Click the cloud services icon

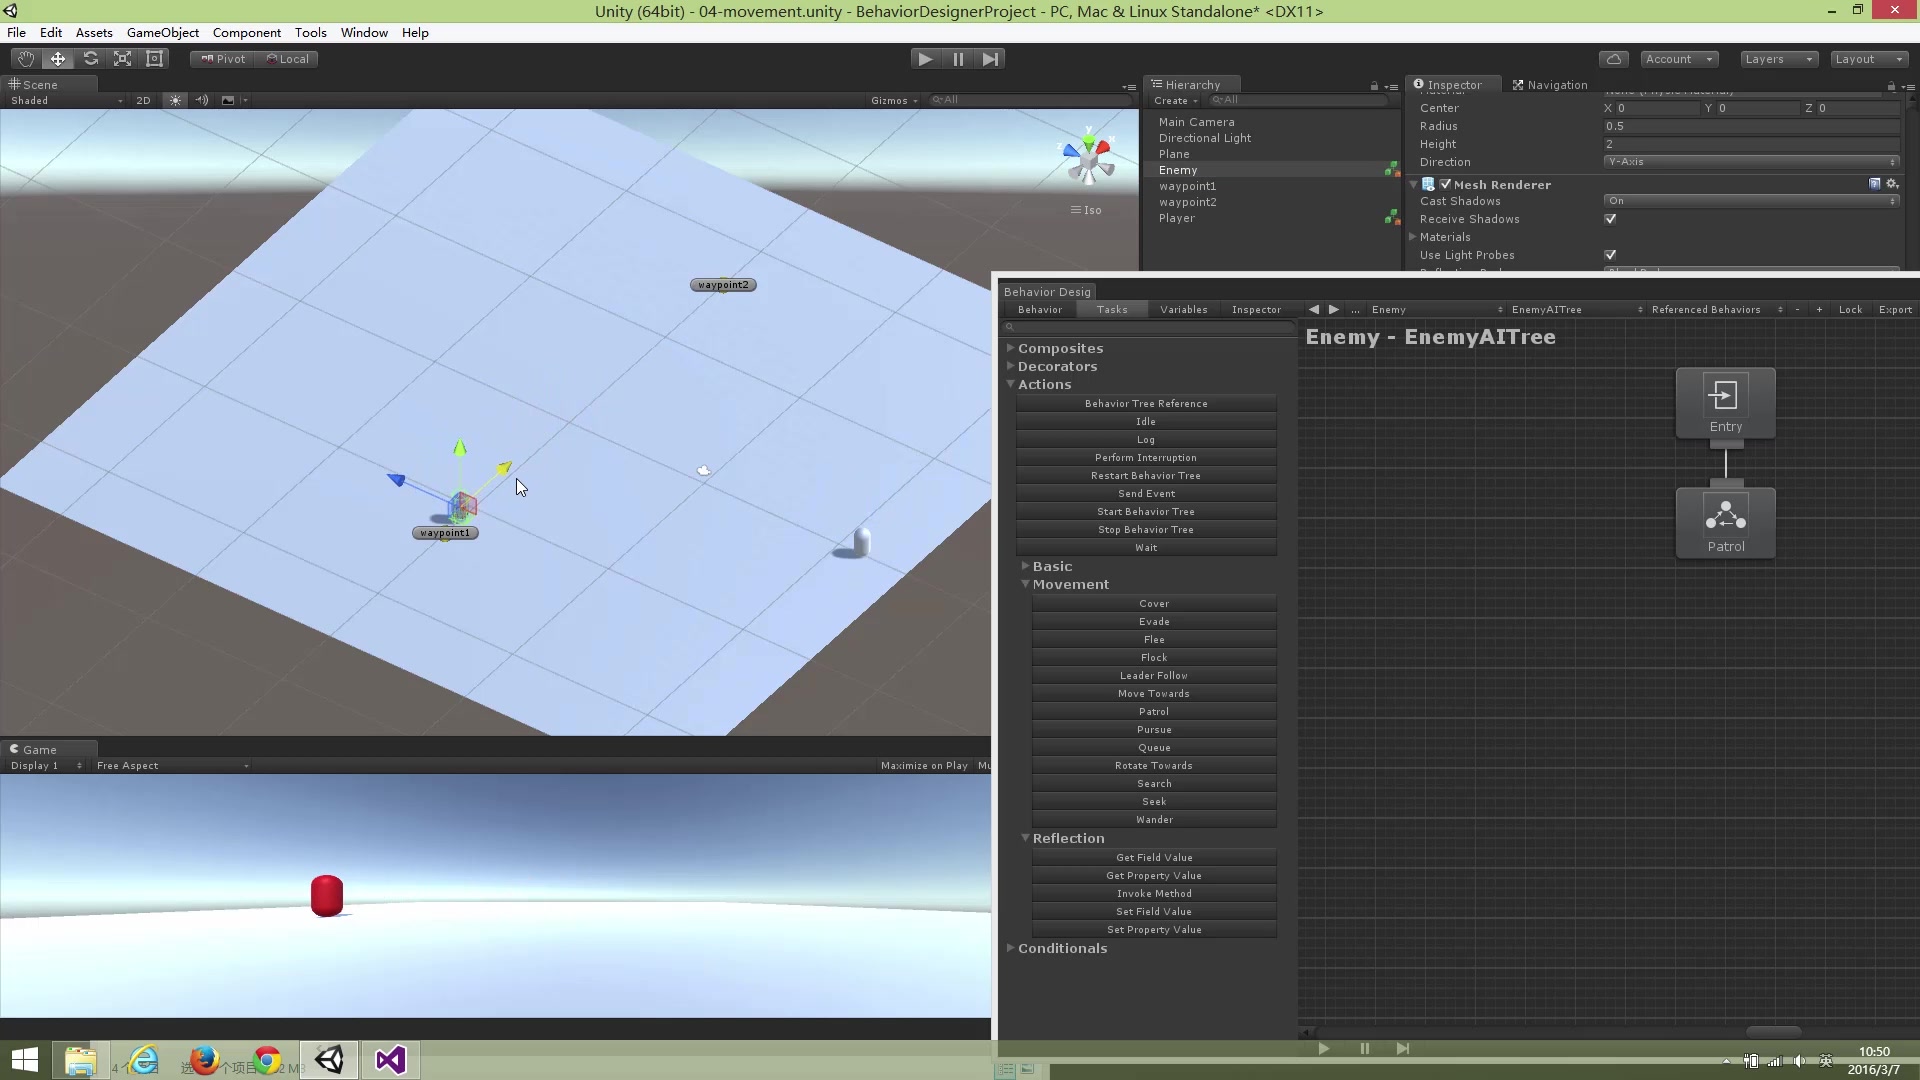1613,59
